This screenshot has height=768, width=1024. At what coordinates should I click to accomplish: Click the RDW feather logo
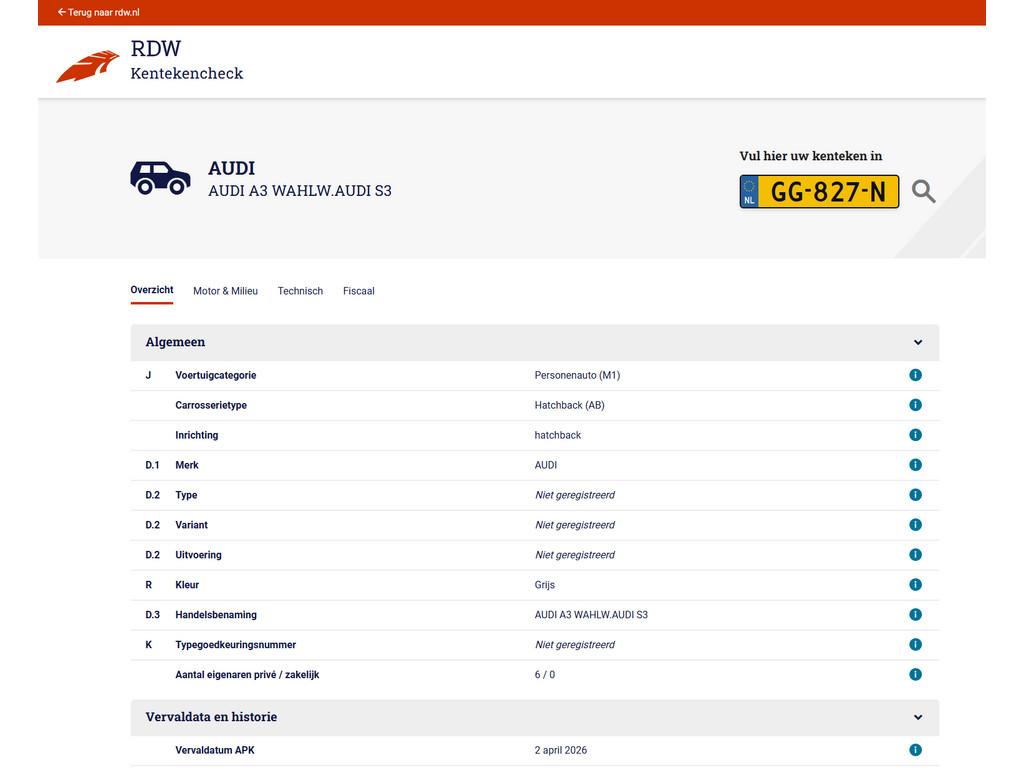(88, 66)
